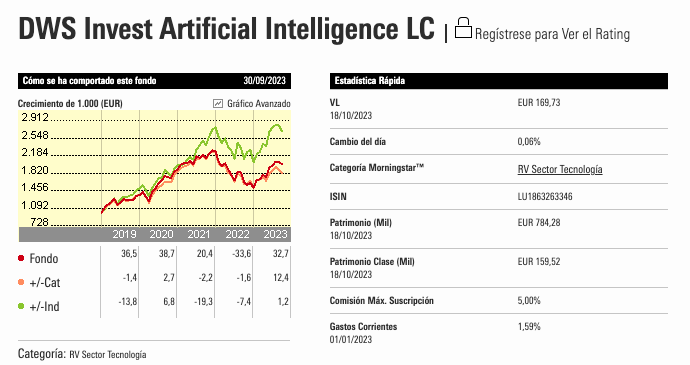Click the Gastos Corrientes value 1,59%
690x365 pixels.
(x=529, y=327)
